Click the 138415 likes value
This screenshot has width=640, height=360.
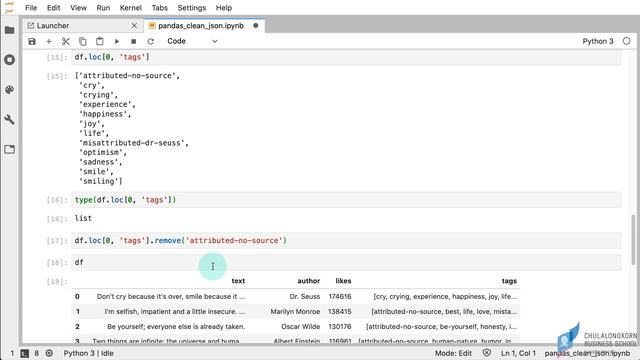click(x=340, y=312)
